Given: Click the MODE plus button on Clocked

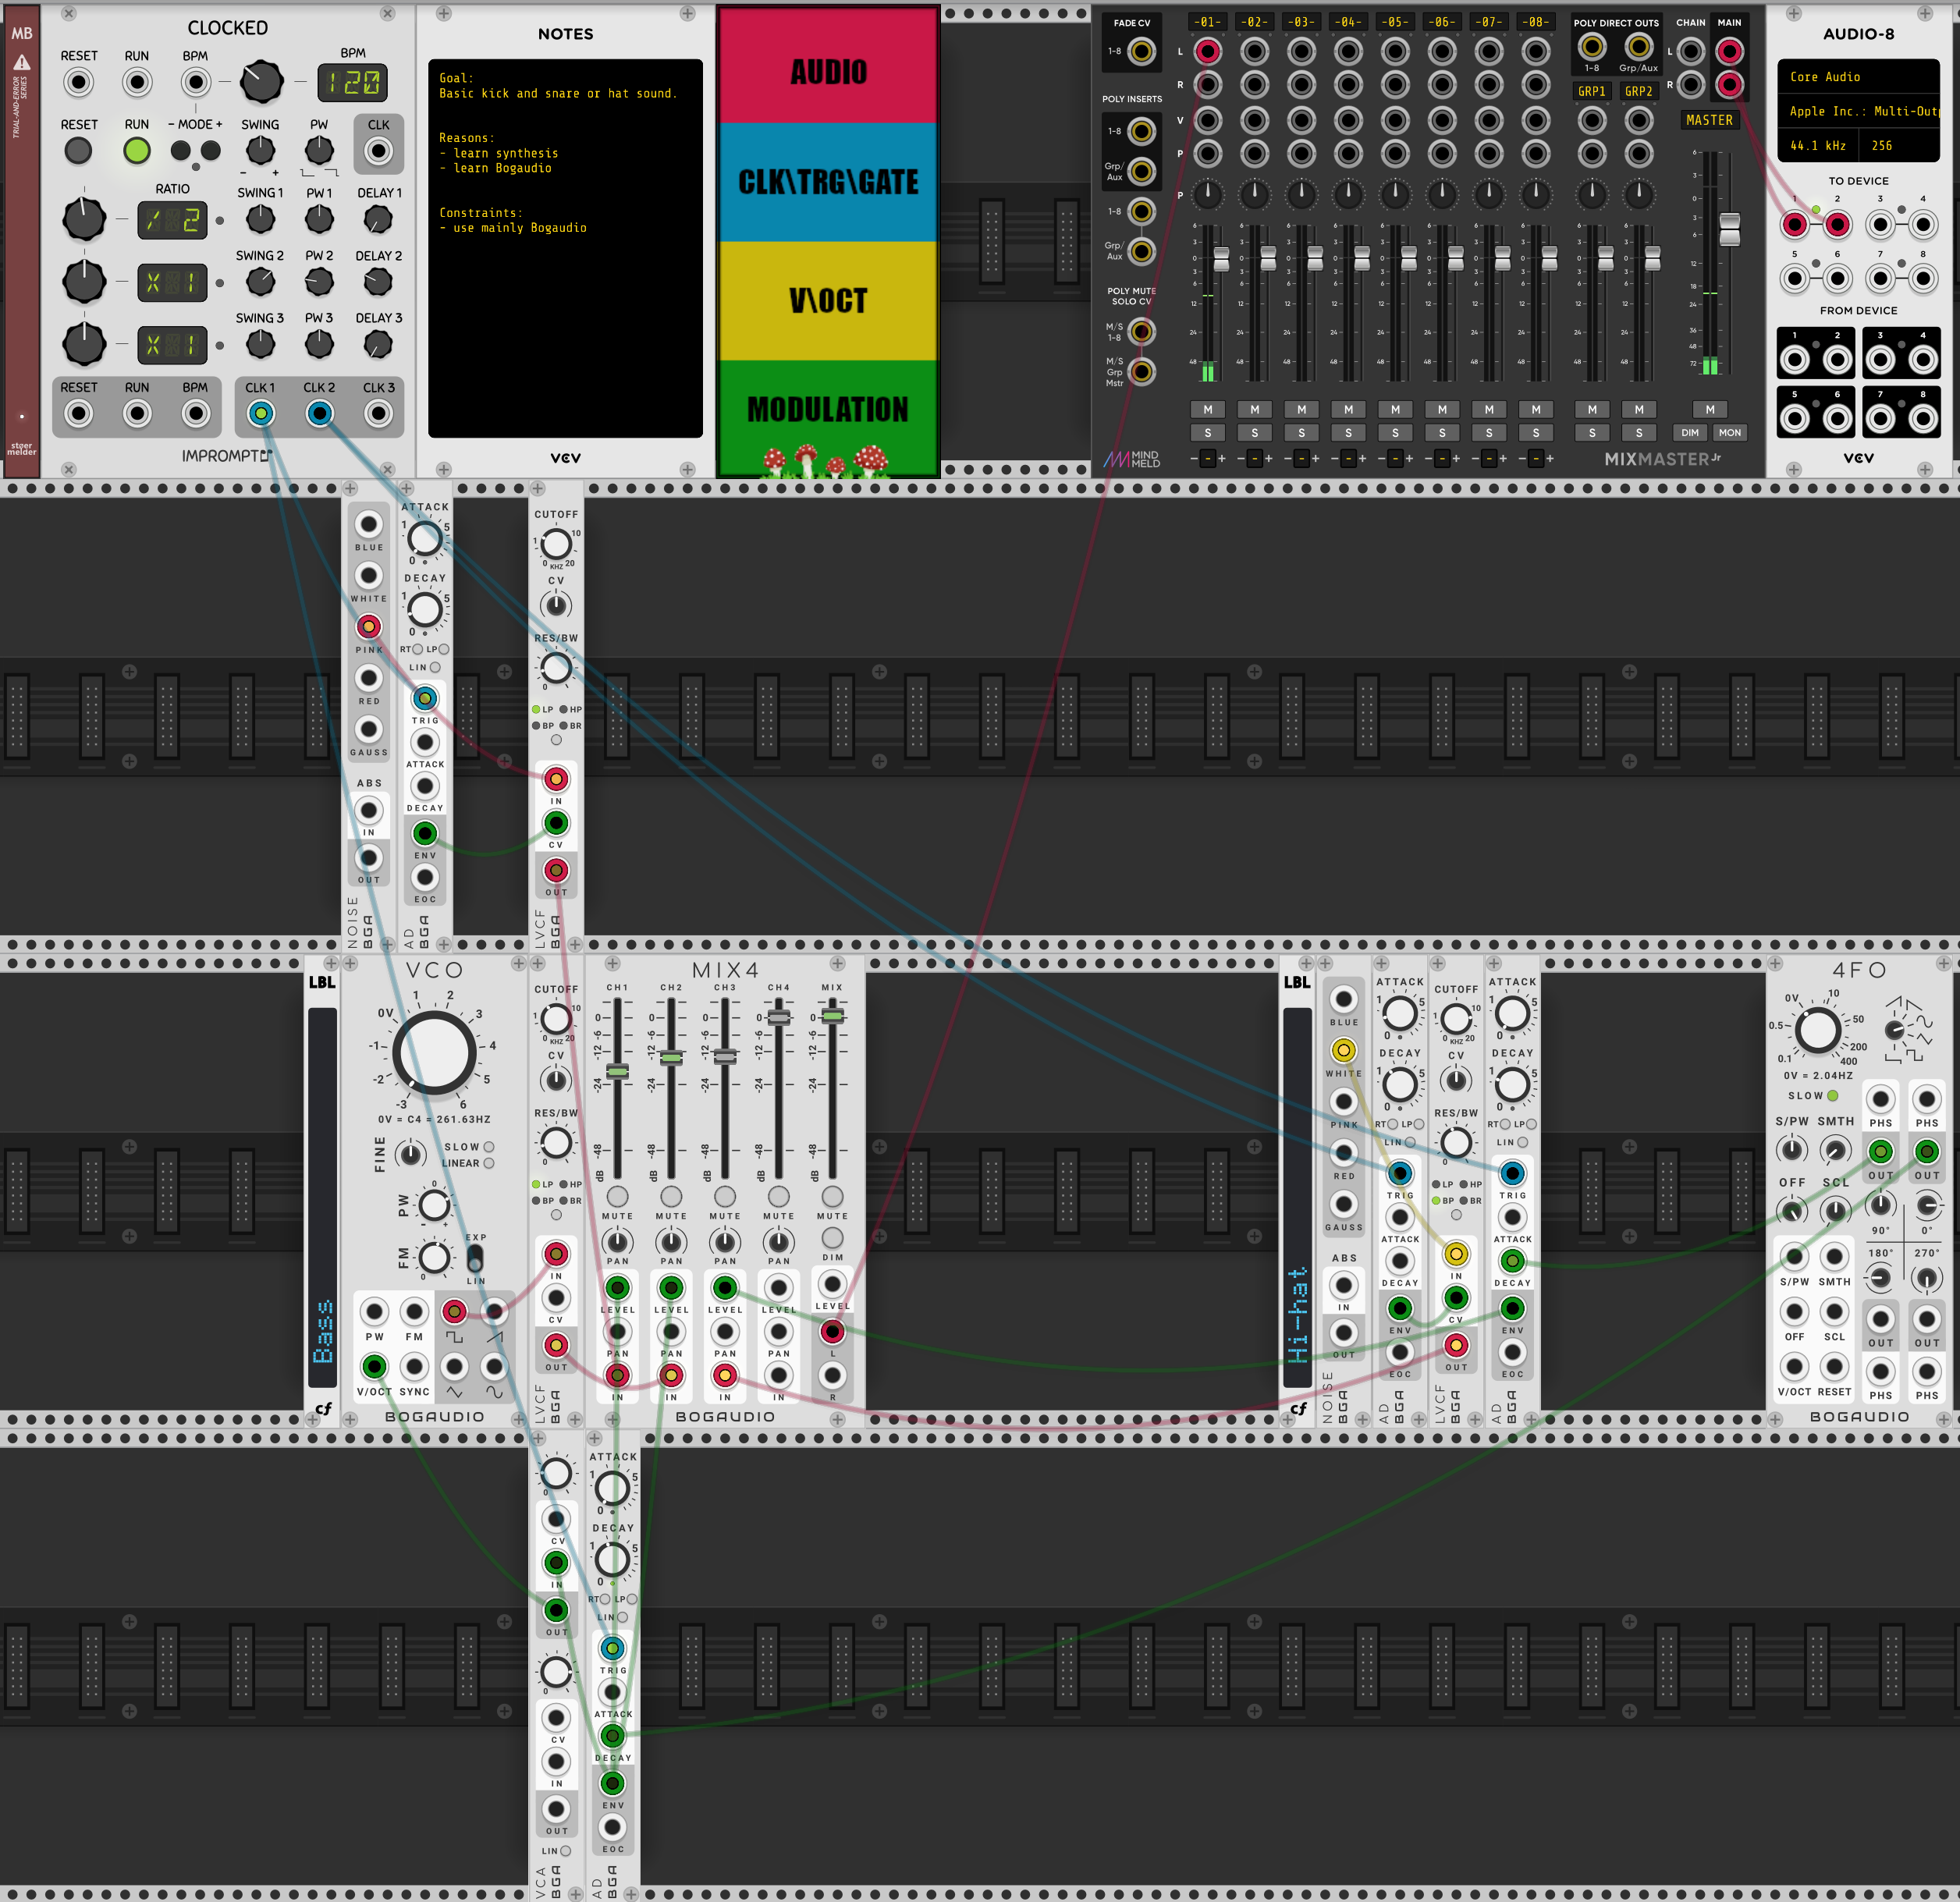Looking at the screenshot, I should tap(211, 151).
